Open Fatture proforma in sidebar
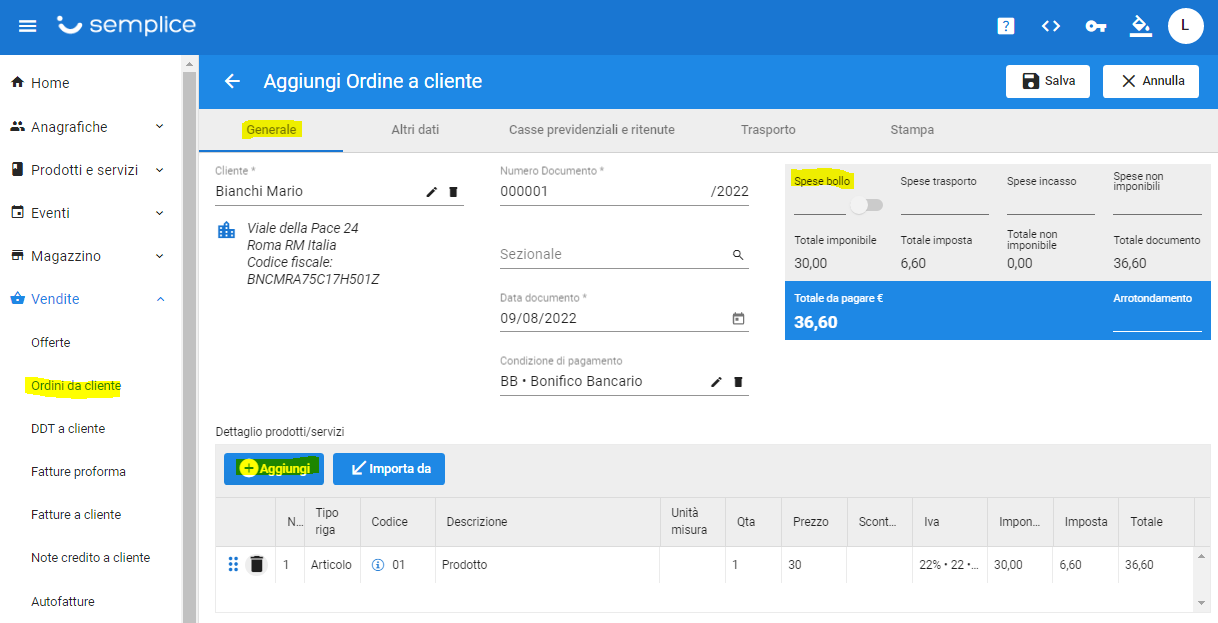The height and width of the screenshot is (623, 1218). pos(78,472)
